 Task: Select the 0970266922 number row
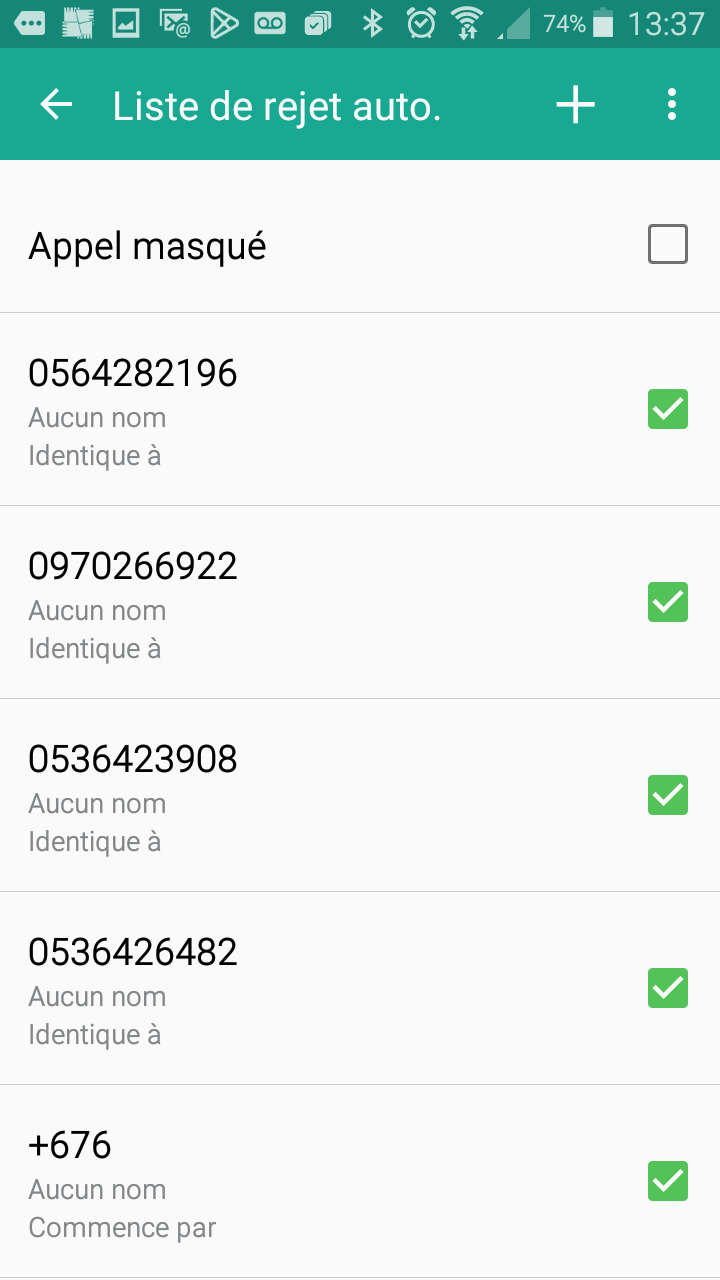360,602
